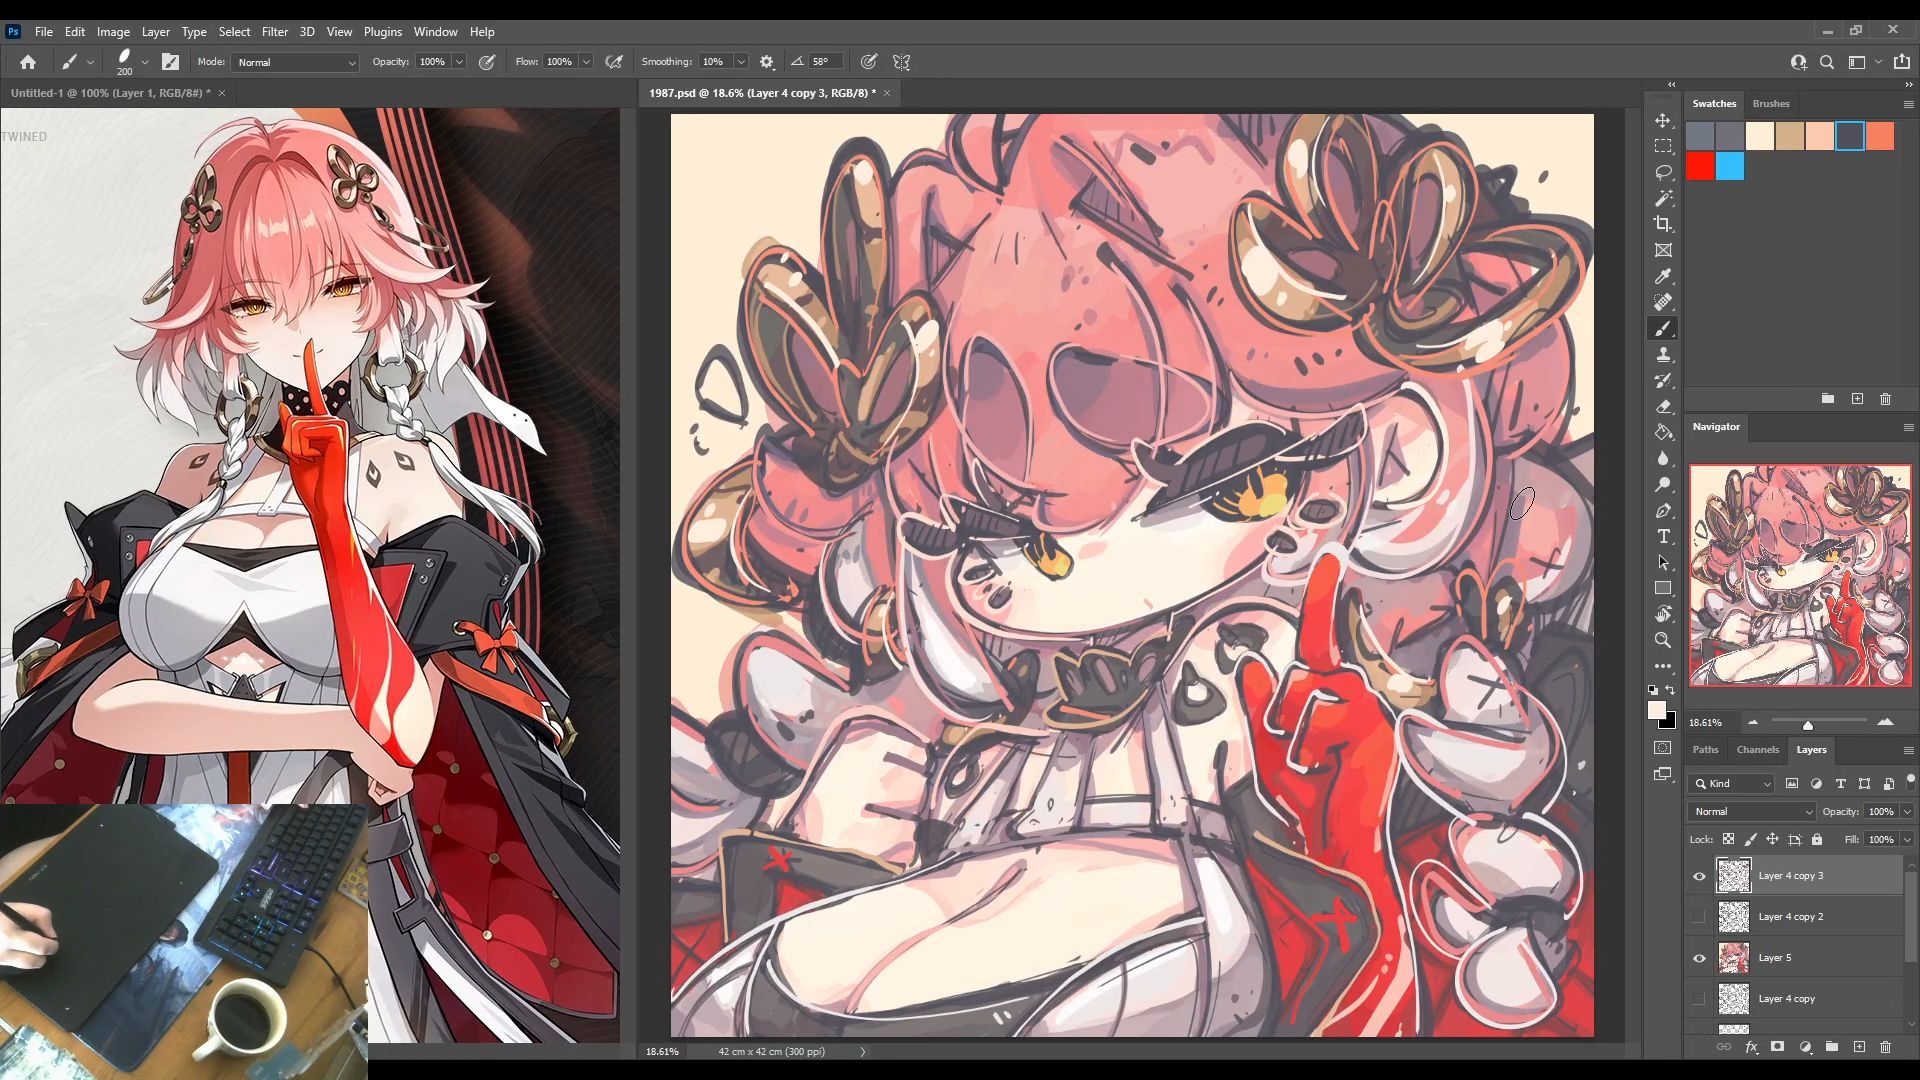
Task: Open the Smoothing value dropdown
Action: [x=741, y=62]
